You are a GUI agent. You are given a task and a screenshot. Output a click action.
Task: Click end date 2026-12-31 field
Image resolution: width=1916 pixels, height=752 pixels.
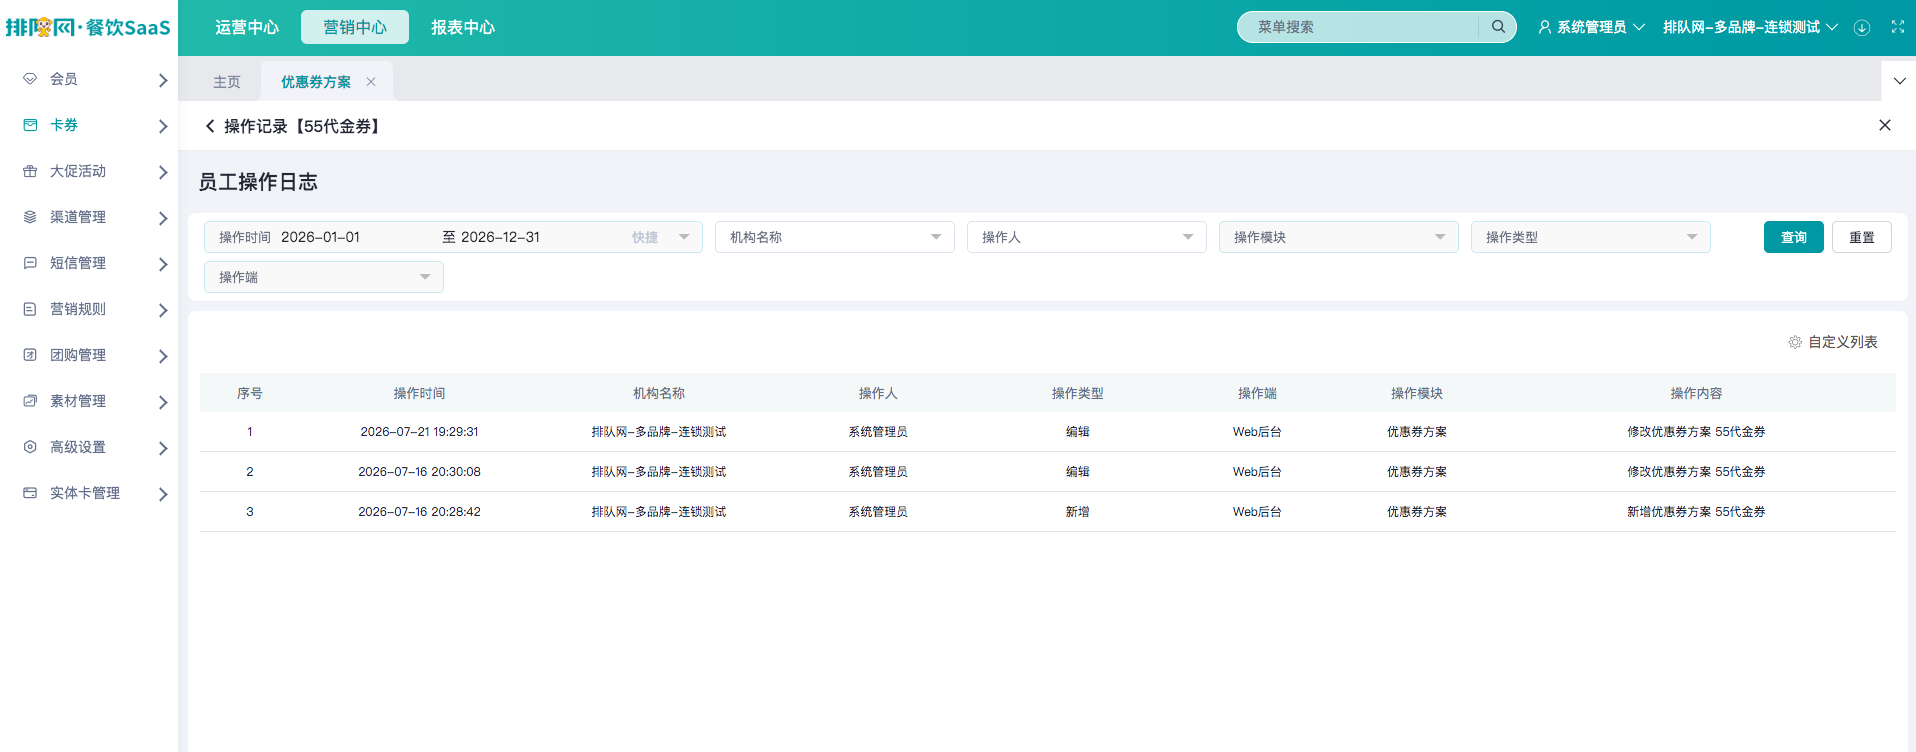500,237
